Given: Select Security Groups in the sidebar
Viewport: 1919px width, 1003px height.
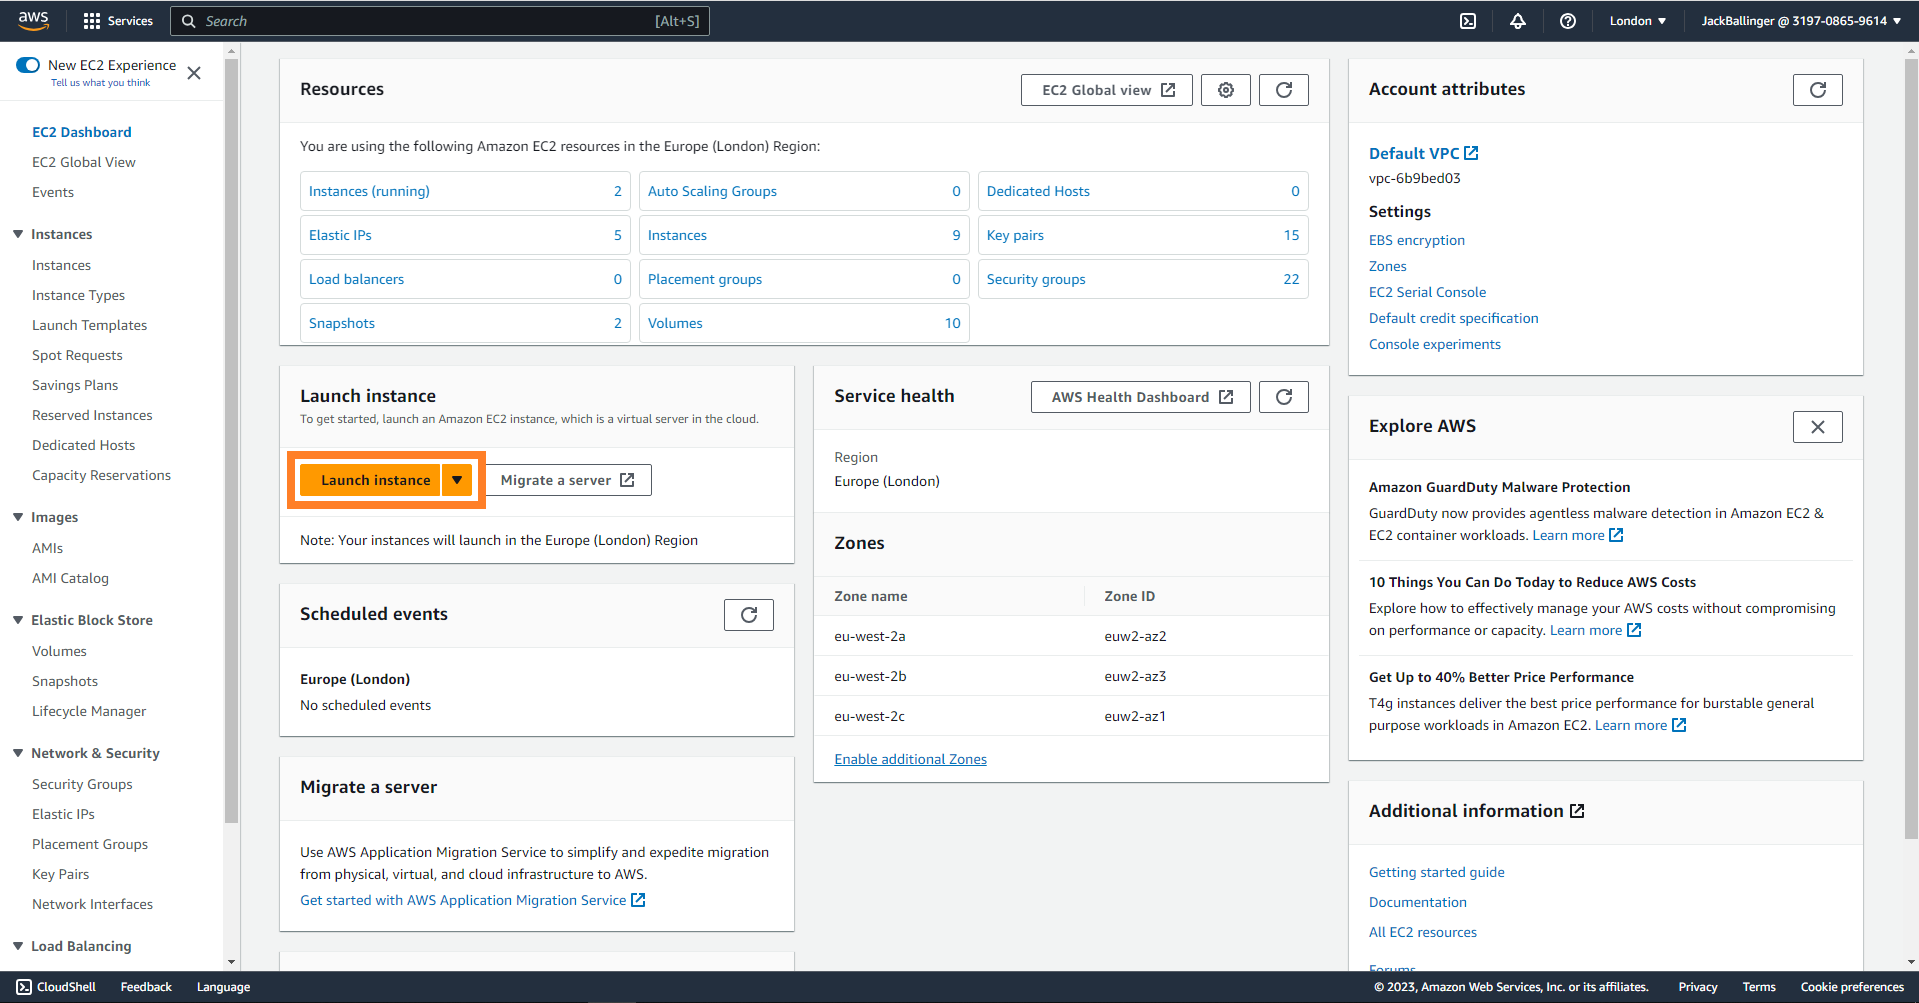Looking at the screenshot, I should click(x=82, y=784).
